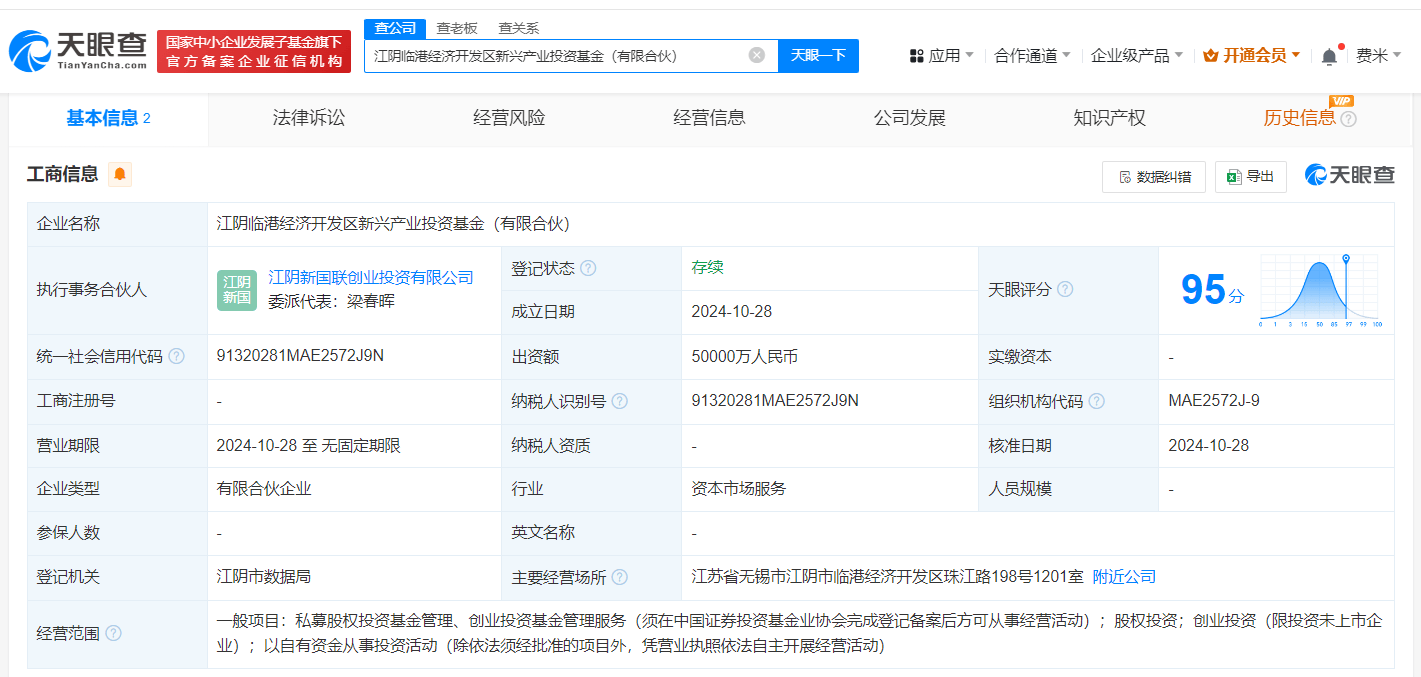Click help icon next to 经营范围
Viewport: 1421px width, 677px height.
point(113,633)
